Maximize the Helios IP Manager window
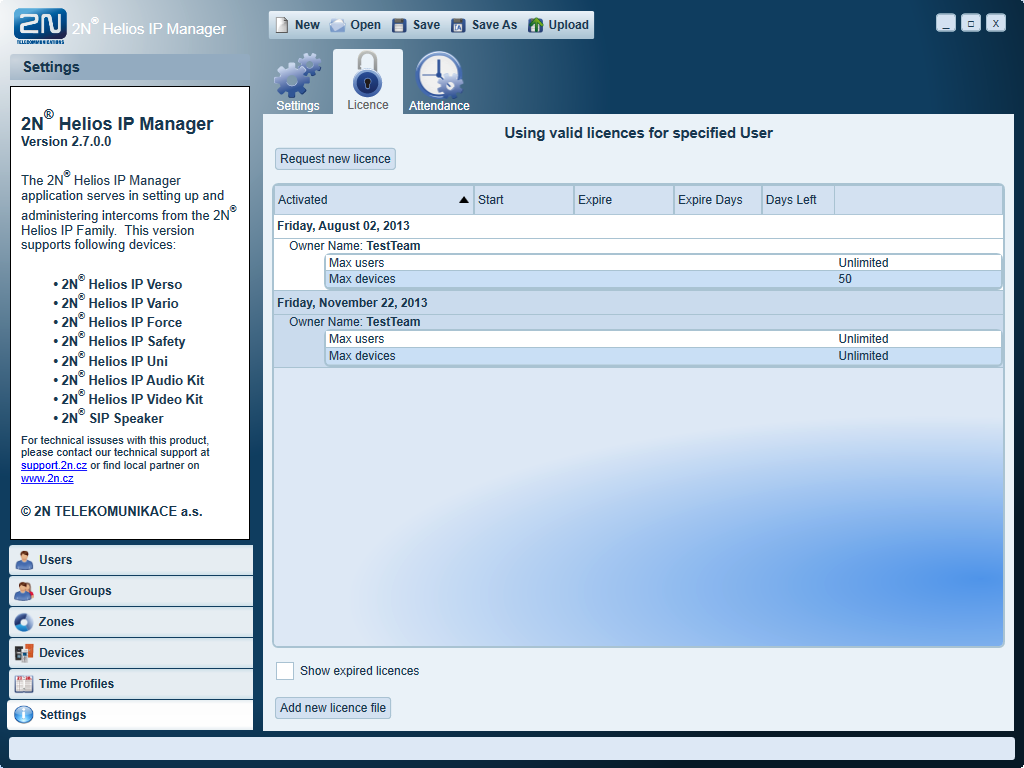The image size is (1024, 768). pyautogui.click(x=970, y=23)
